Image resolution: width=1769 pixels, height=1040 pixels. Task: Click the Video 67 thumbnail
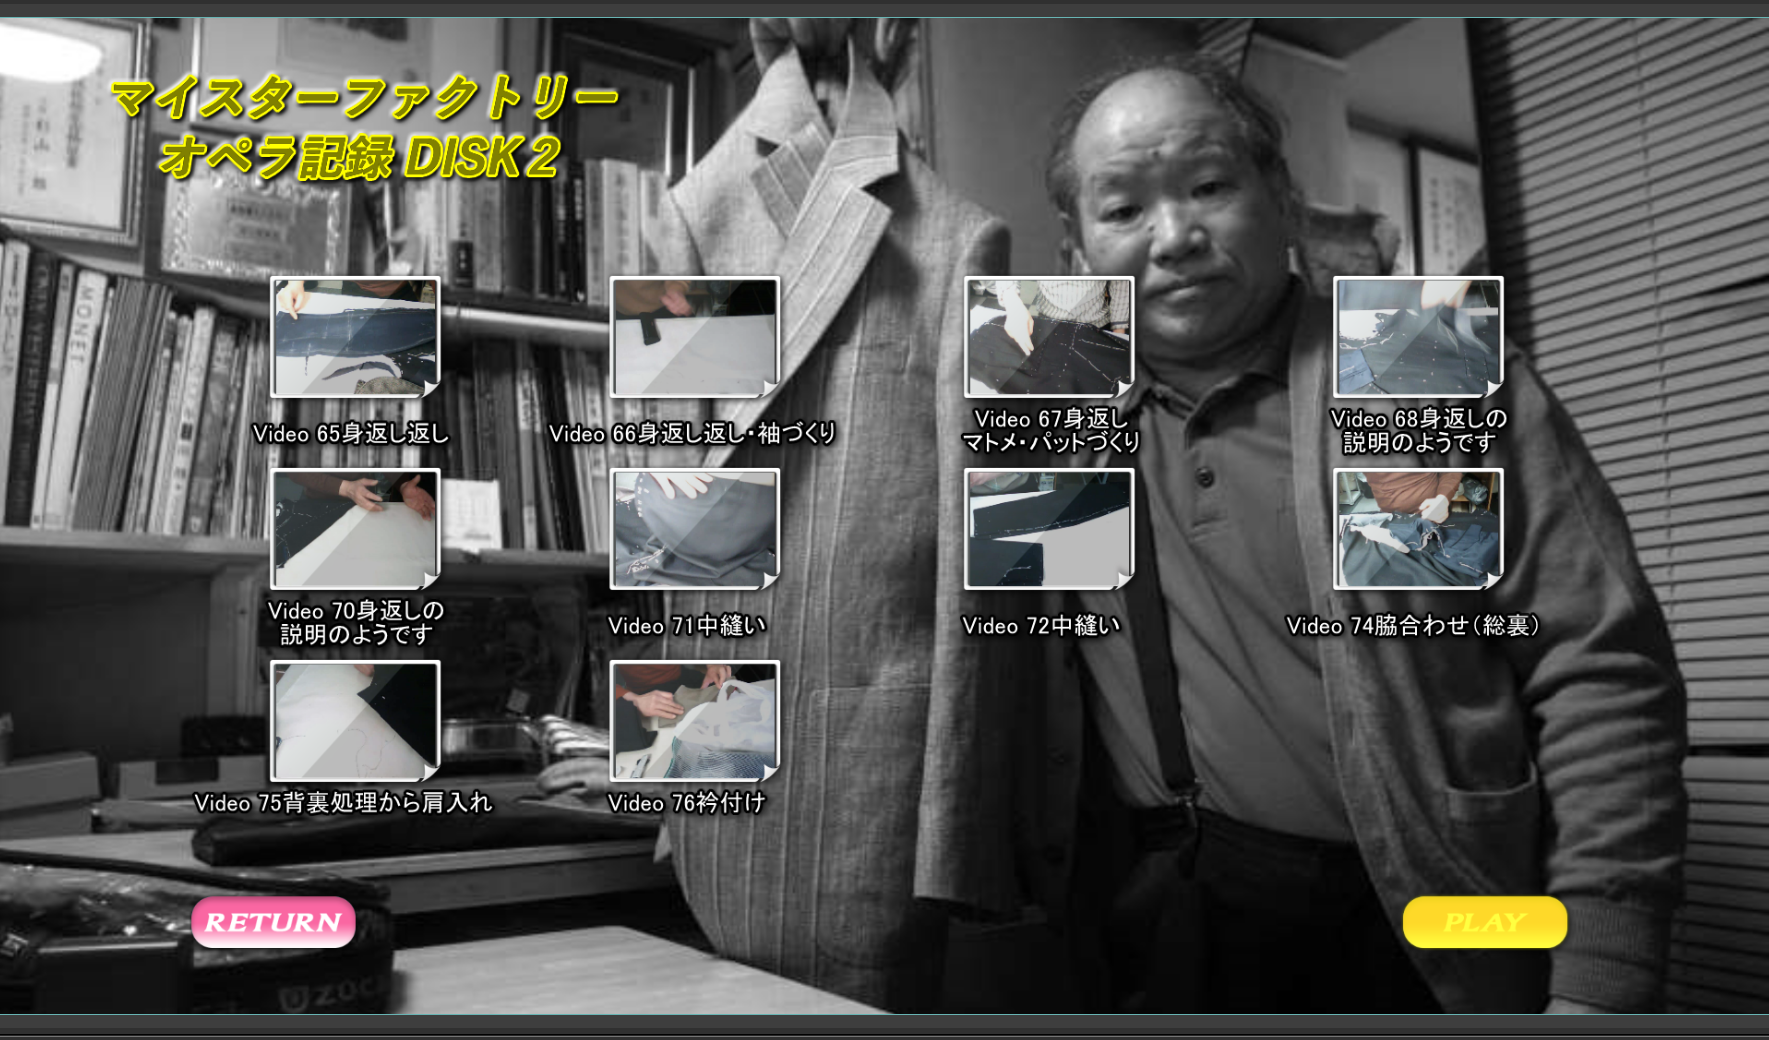tap(1048, 338)
